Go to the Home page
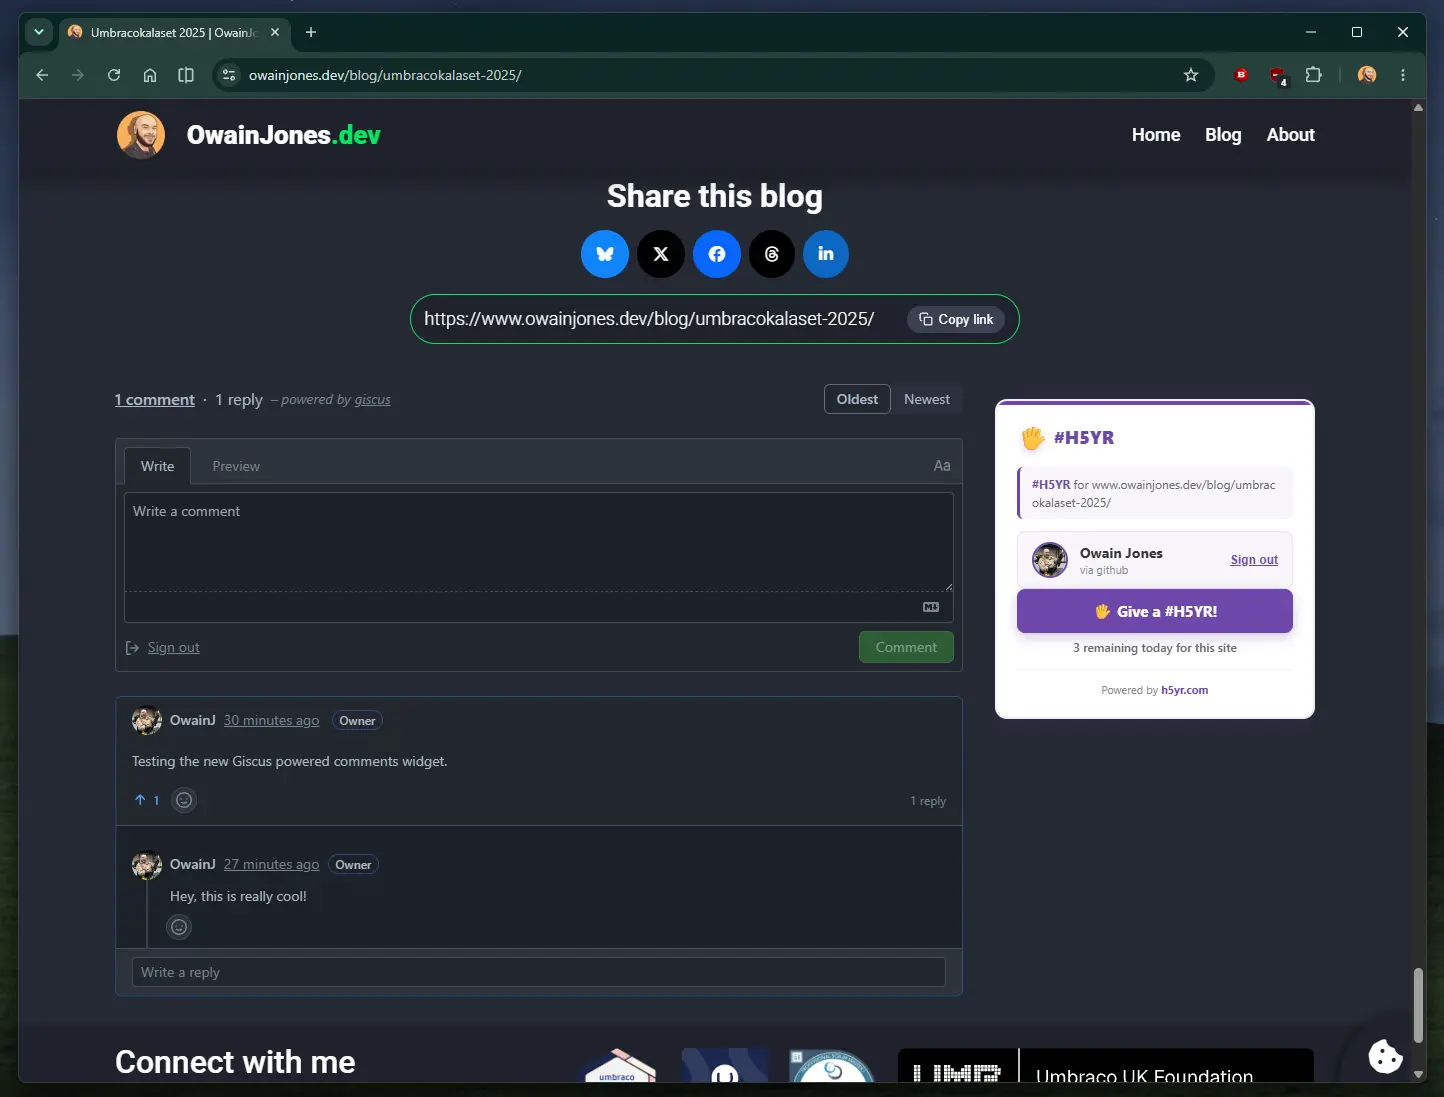 (x=1156, y=135)
